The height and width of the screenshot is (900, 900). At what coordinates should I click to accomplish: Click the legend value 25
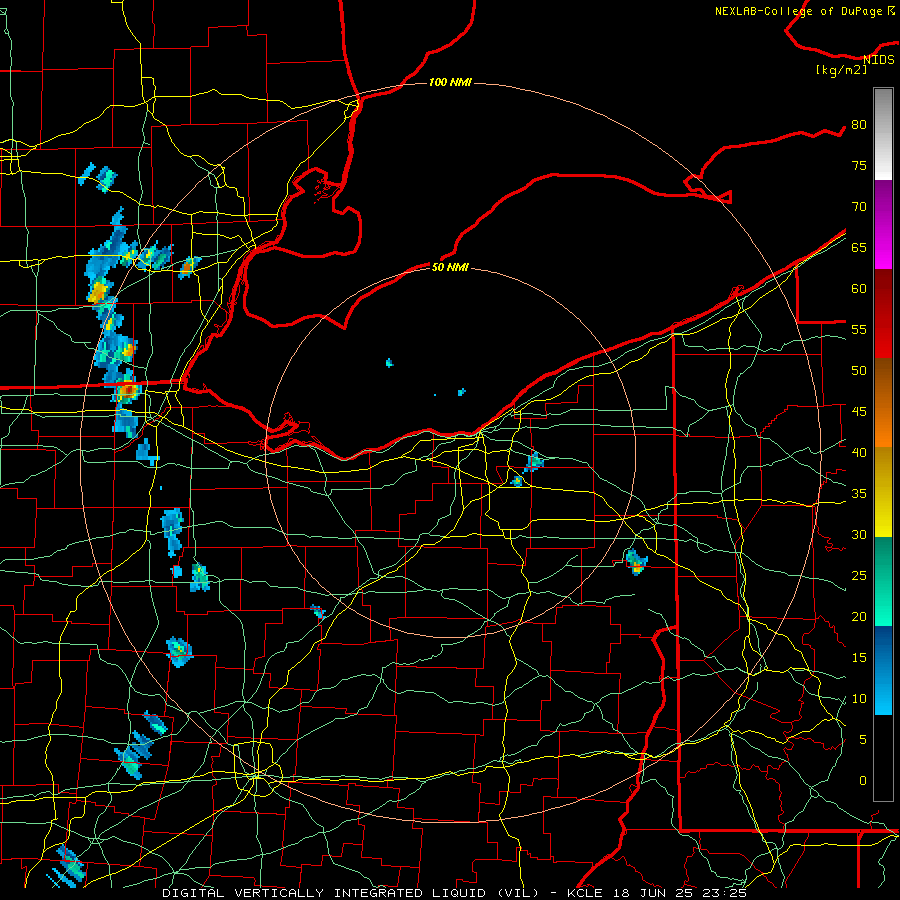pyautogui.click(x=859, y=575)
